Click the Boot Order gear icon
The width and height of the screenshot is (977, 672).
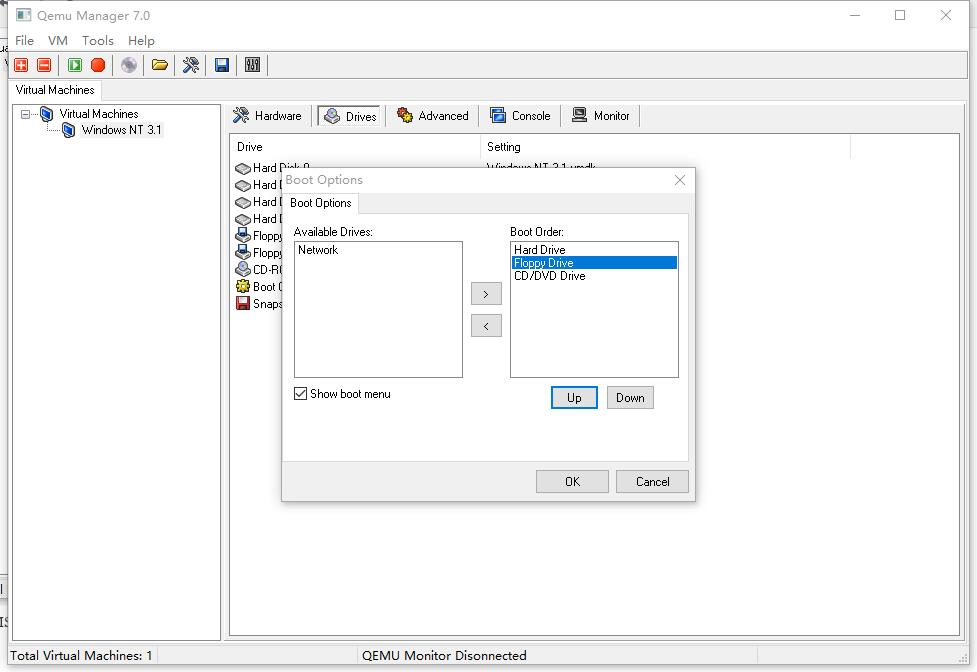click(242, 286)
